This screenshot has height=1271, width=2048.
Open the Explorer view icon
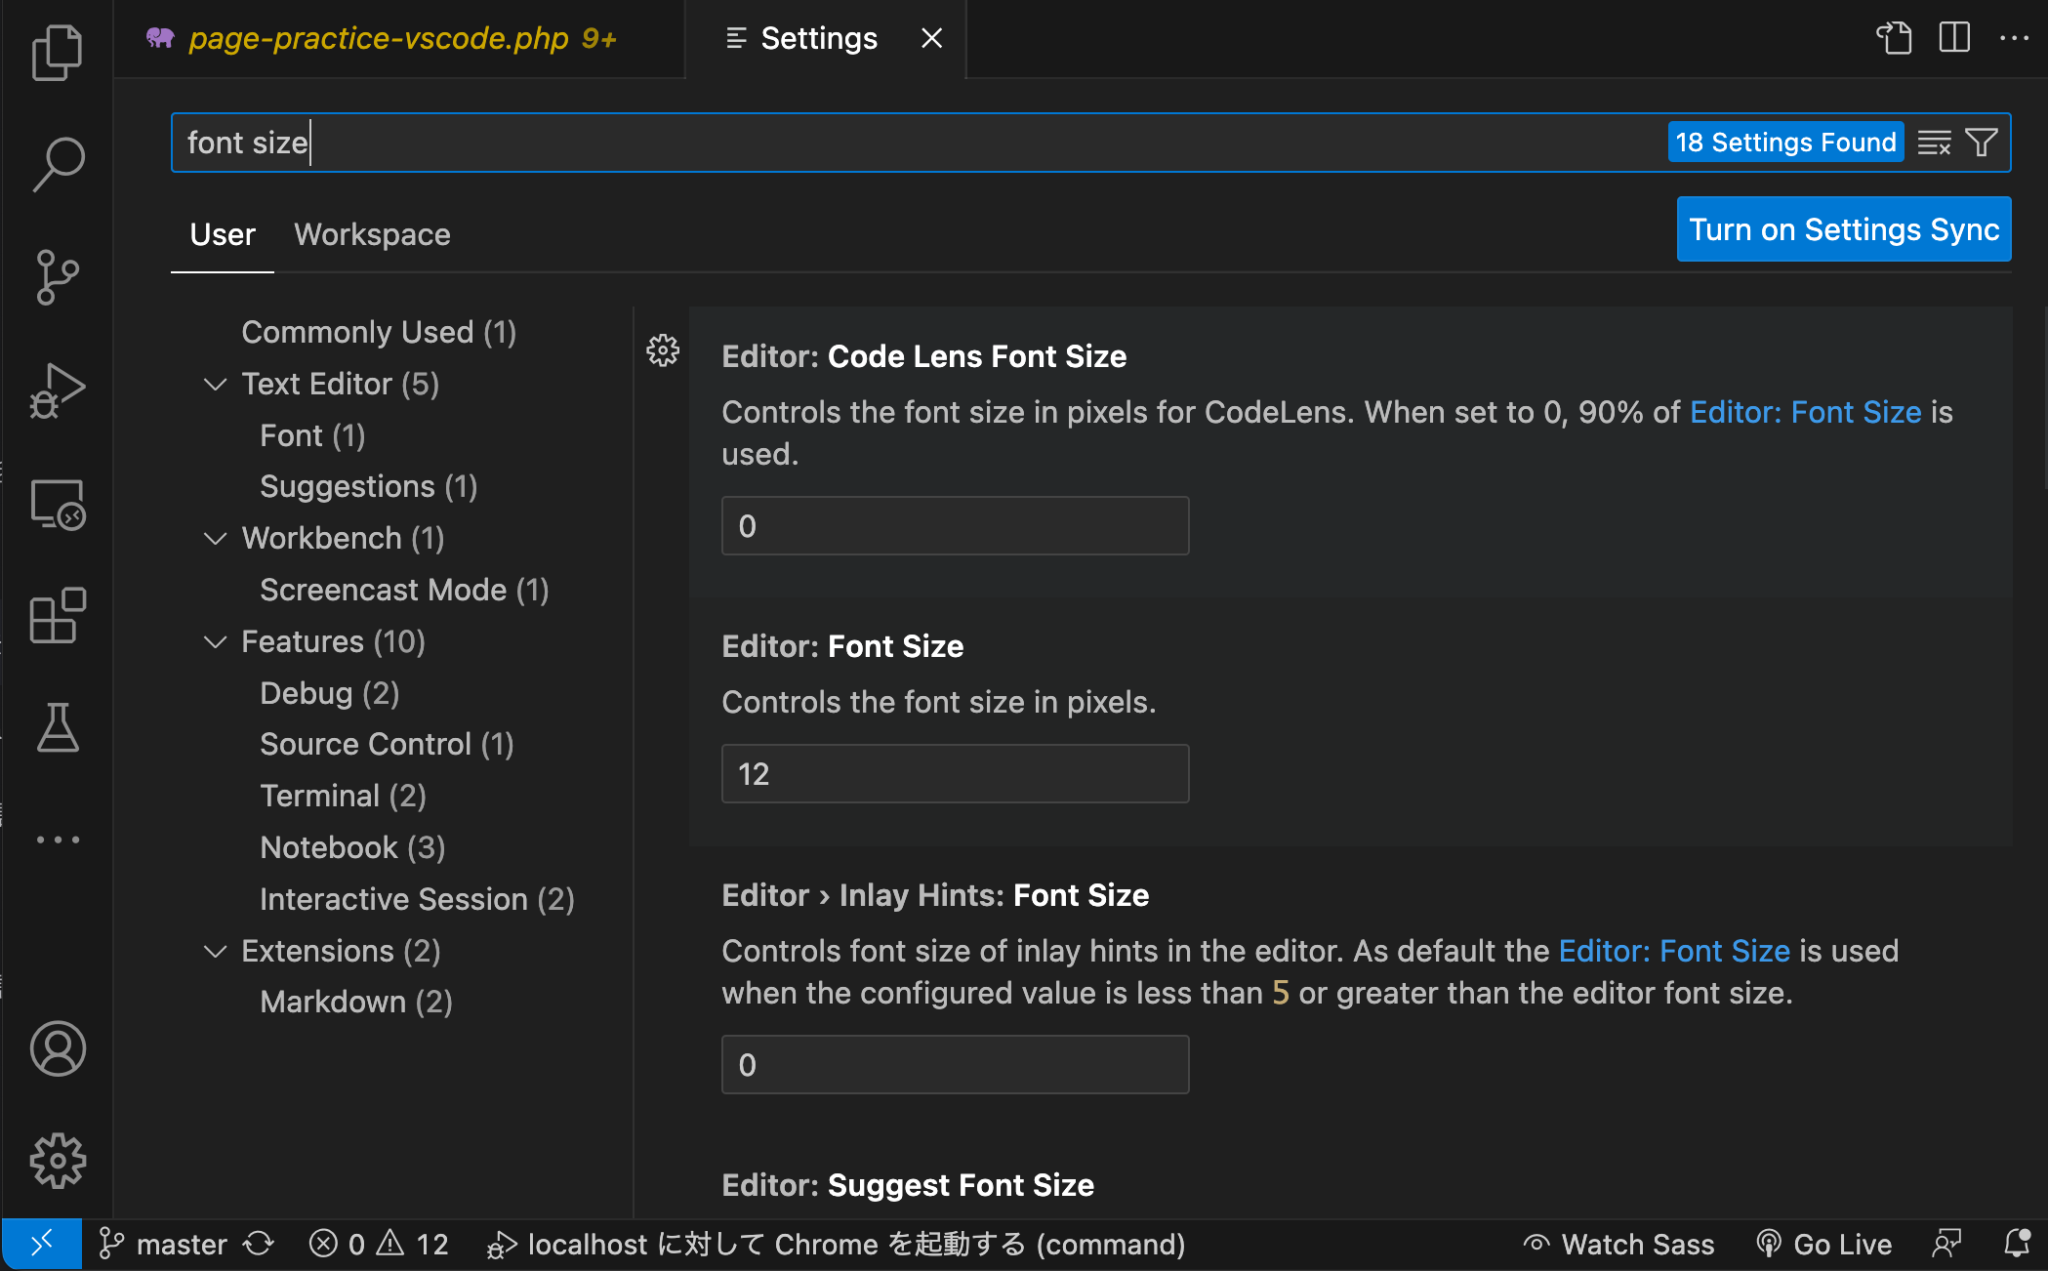pyautogui.click(x=57, y=52)
